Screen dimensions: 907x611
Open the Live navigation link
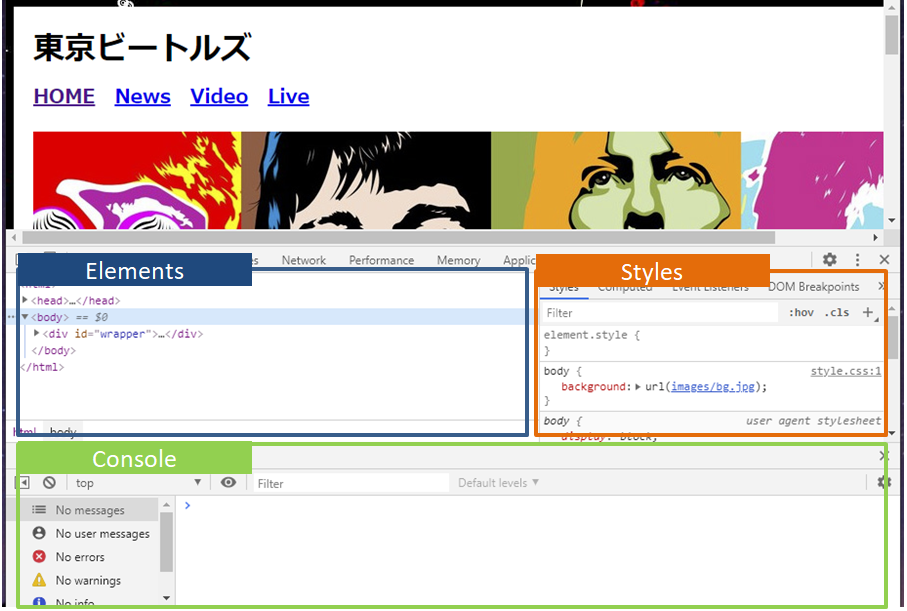coord(289,96)
